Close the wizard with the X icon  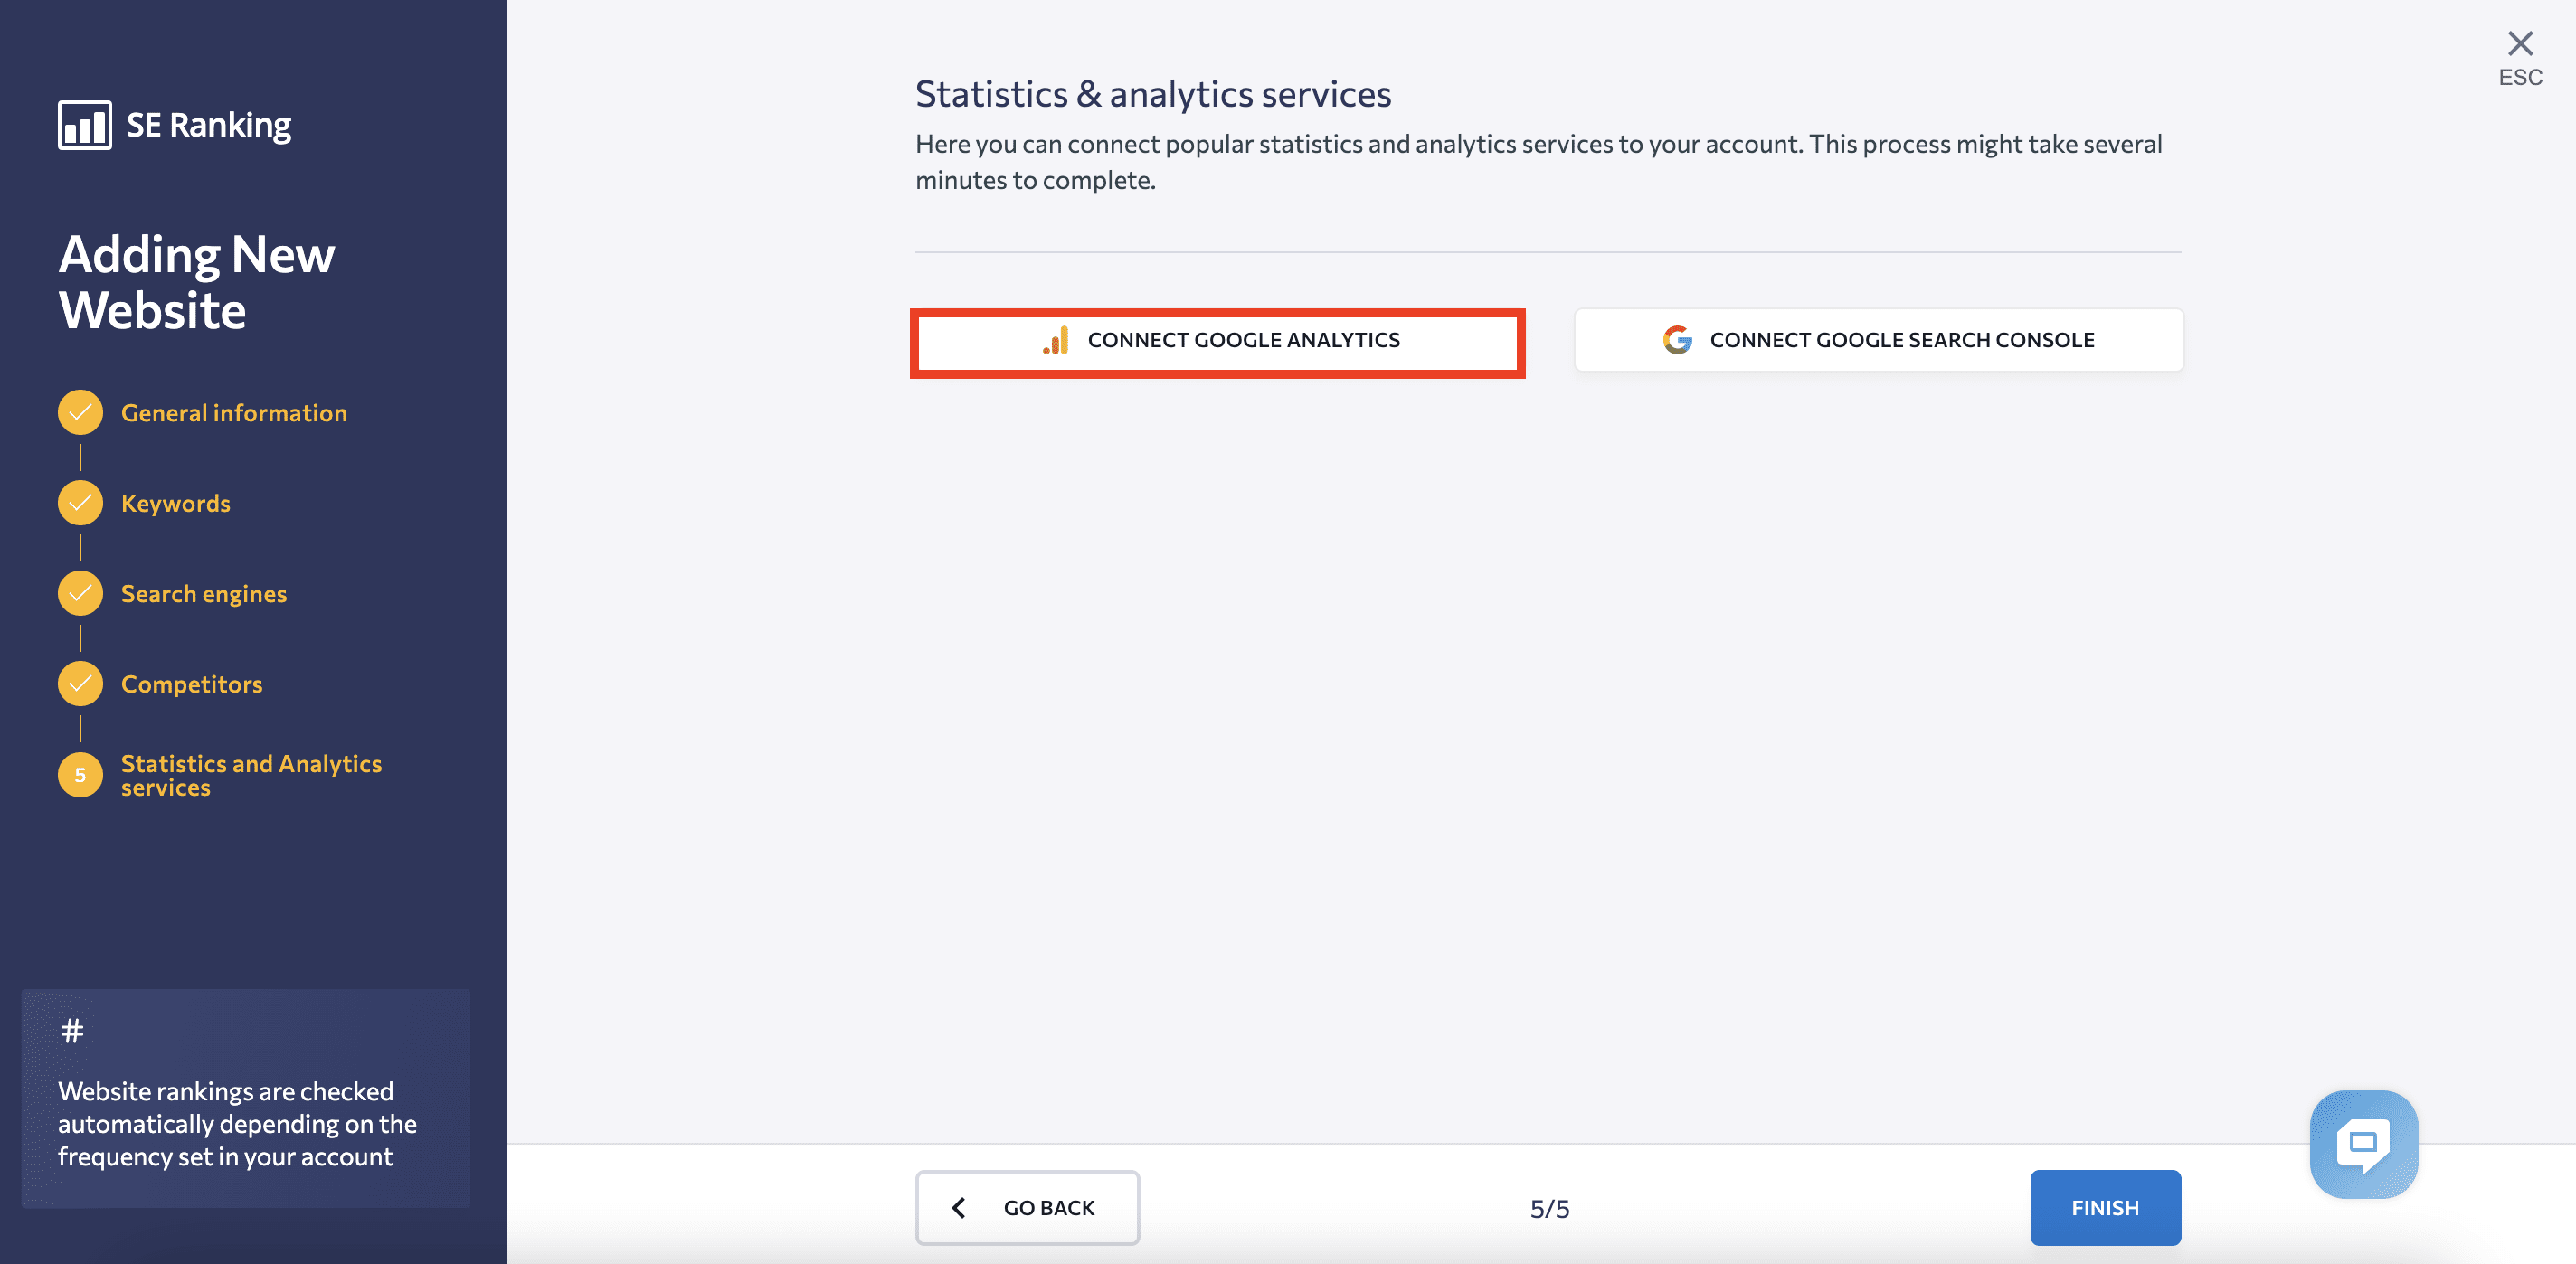[2520, 43]
